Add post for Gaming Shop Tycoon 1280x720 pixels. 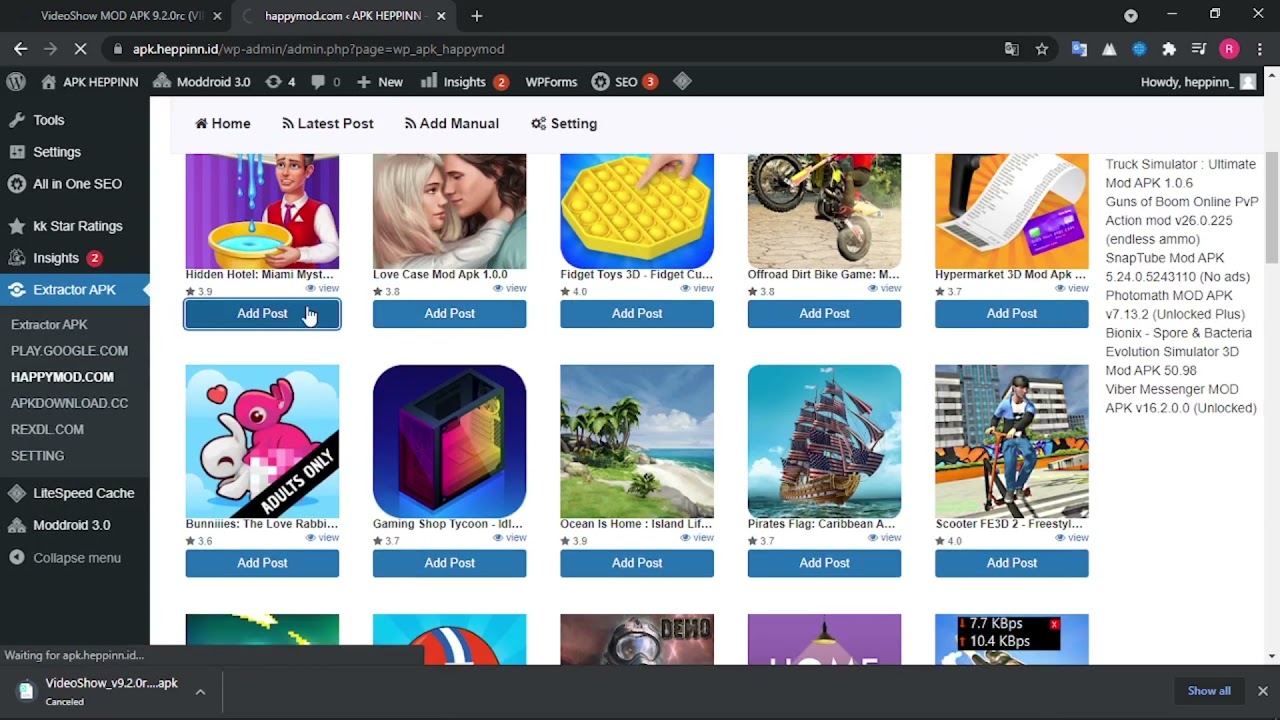(449, 563)
